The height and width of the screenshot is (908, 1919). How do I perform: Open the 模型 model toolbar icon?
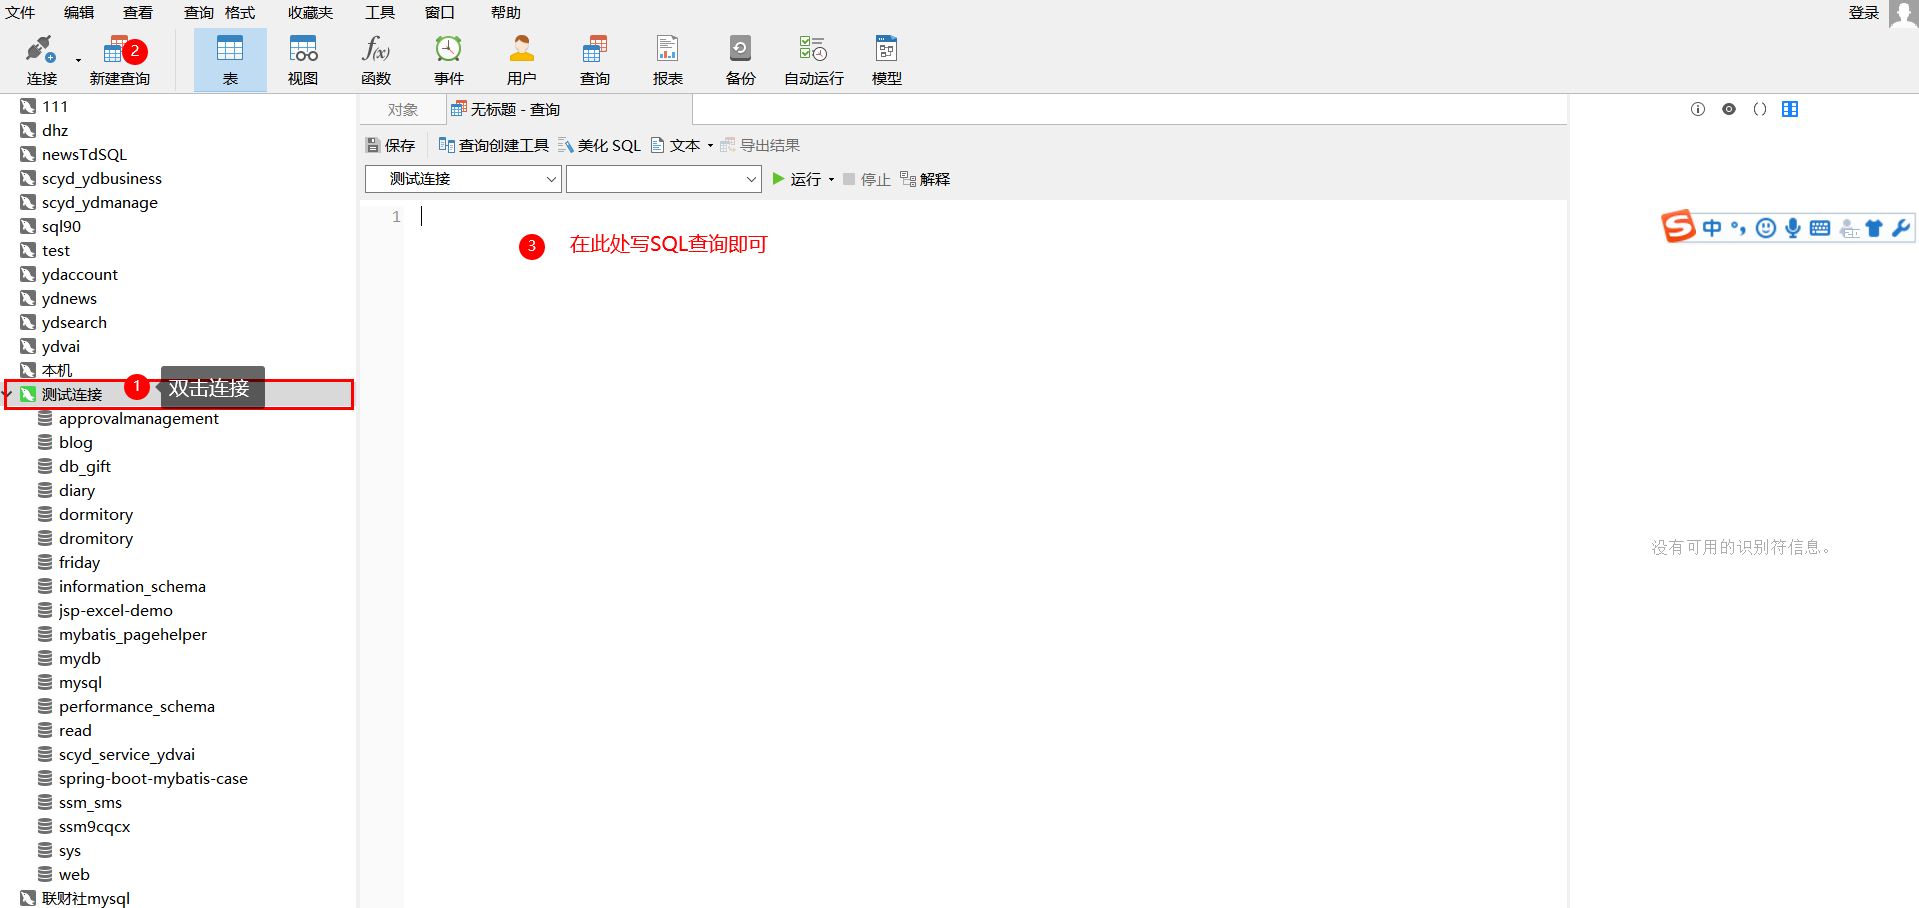pos(887,60)
